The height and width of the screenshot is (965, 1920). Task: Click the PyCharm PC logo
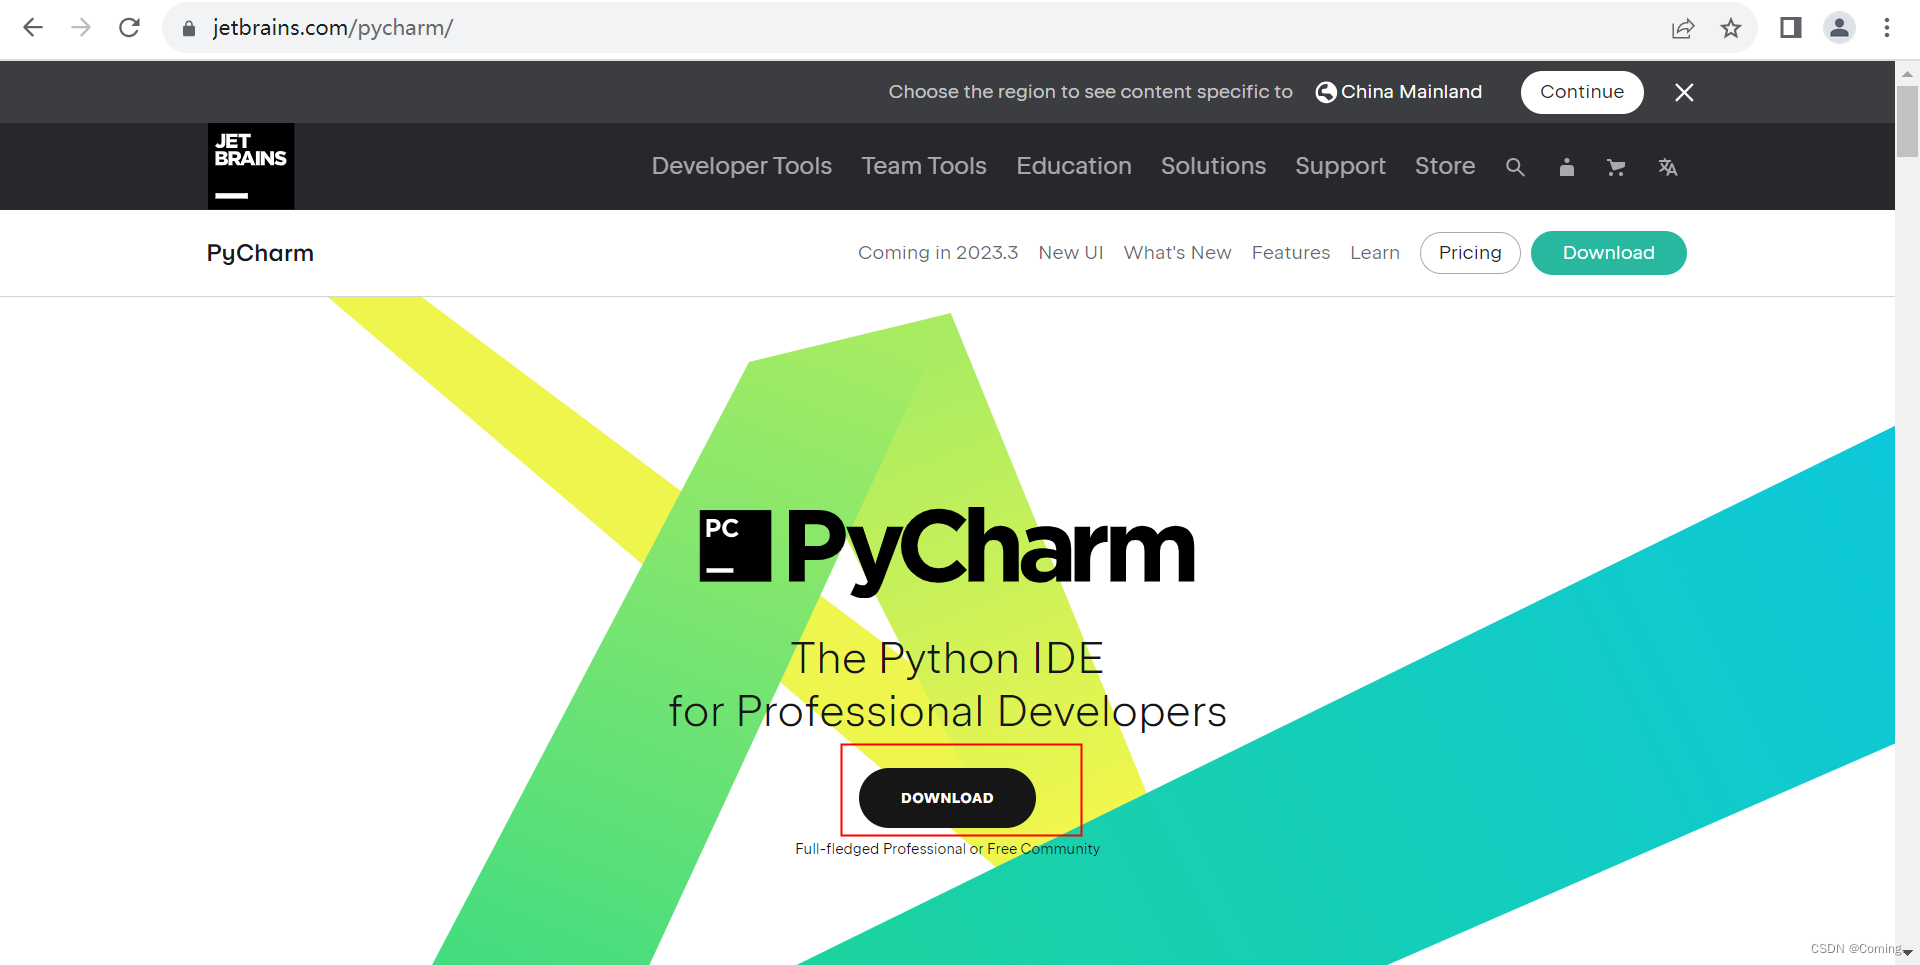(x=733, y=547)
